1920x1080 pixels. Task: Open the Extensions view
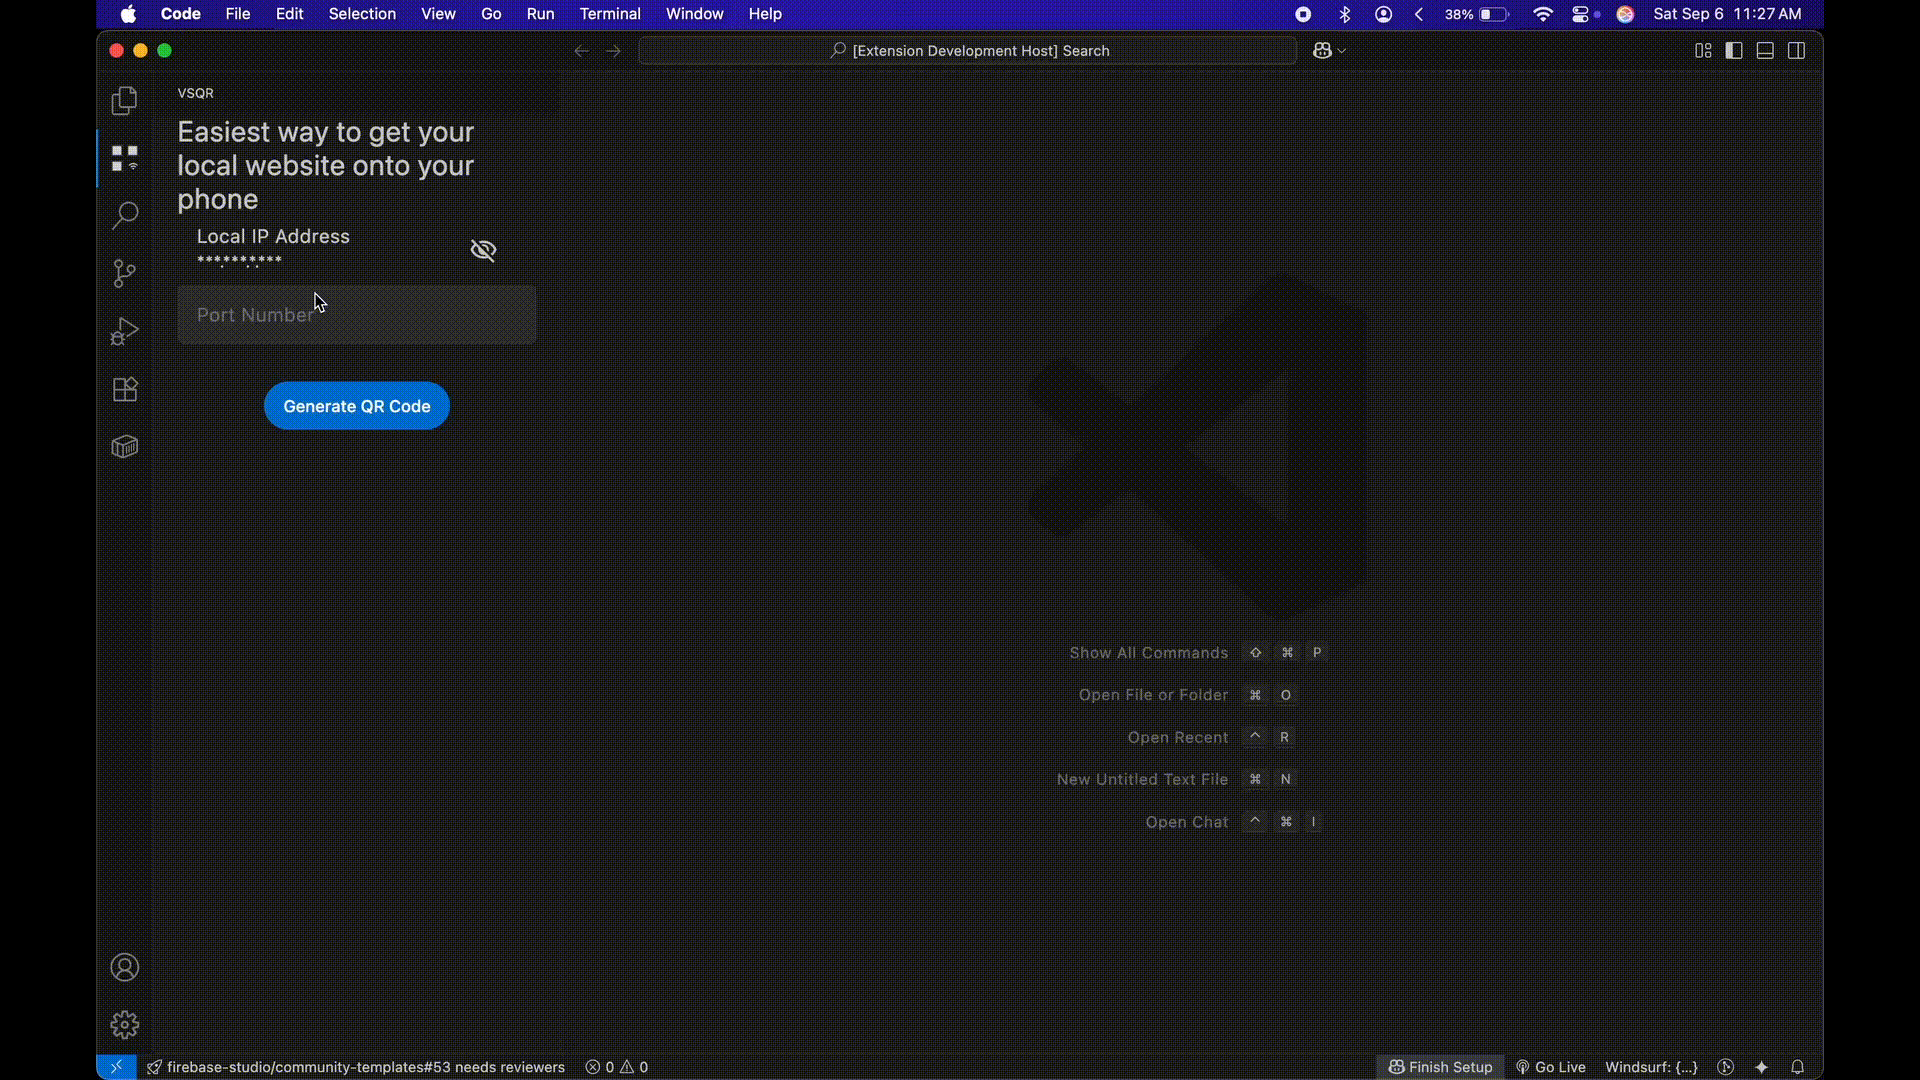pos(124,389)
